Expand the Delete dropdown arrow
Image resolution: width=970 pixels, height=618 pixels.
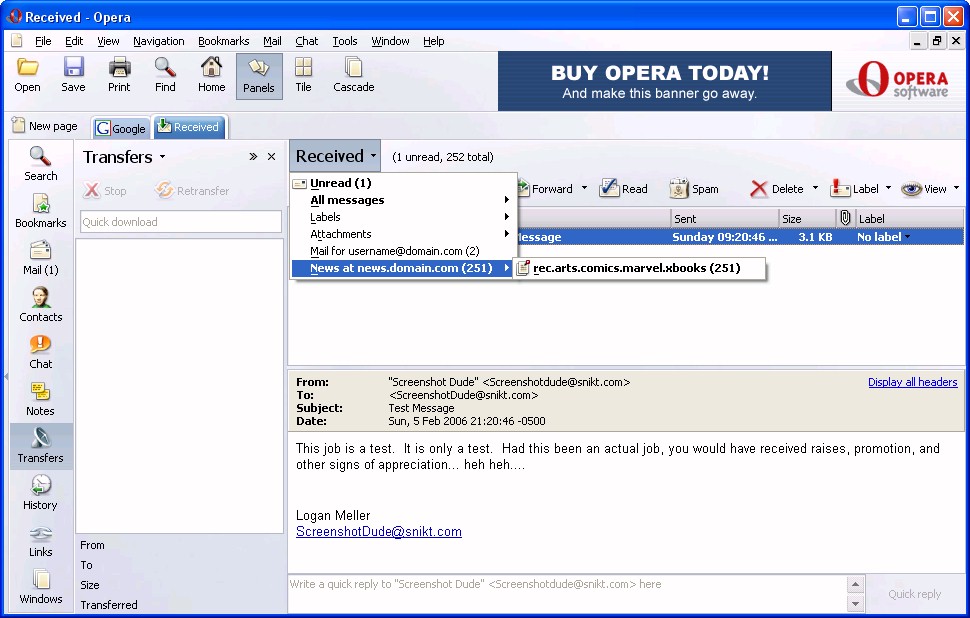[x=815, y=188]
